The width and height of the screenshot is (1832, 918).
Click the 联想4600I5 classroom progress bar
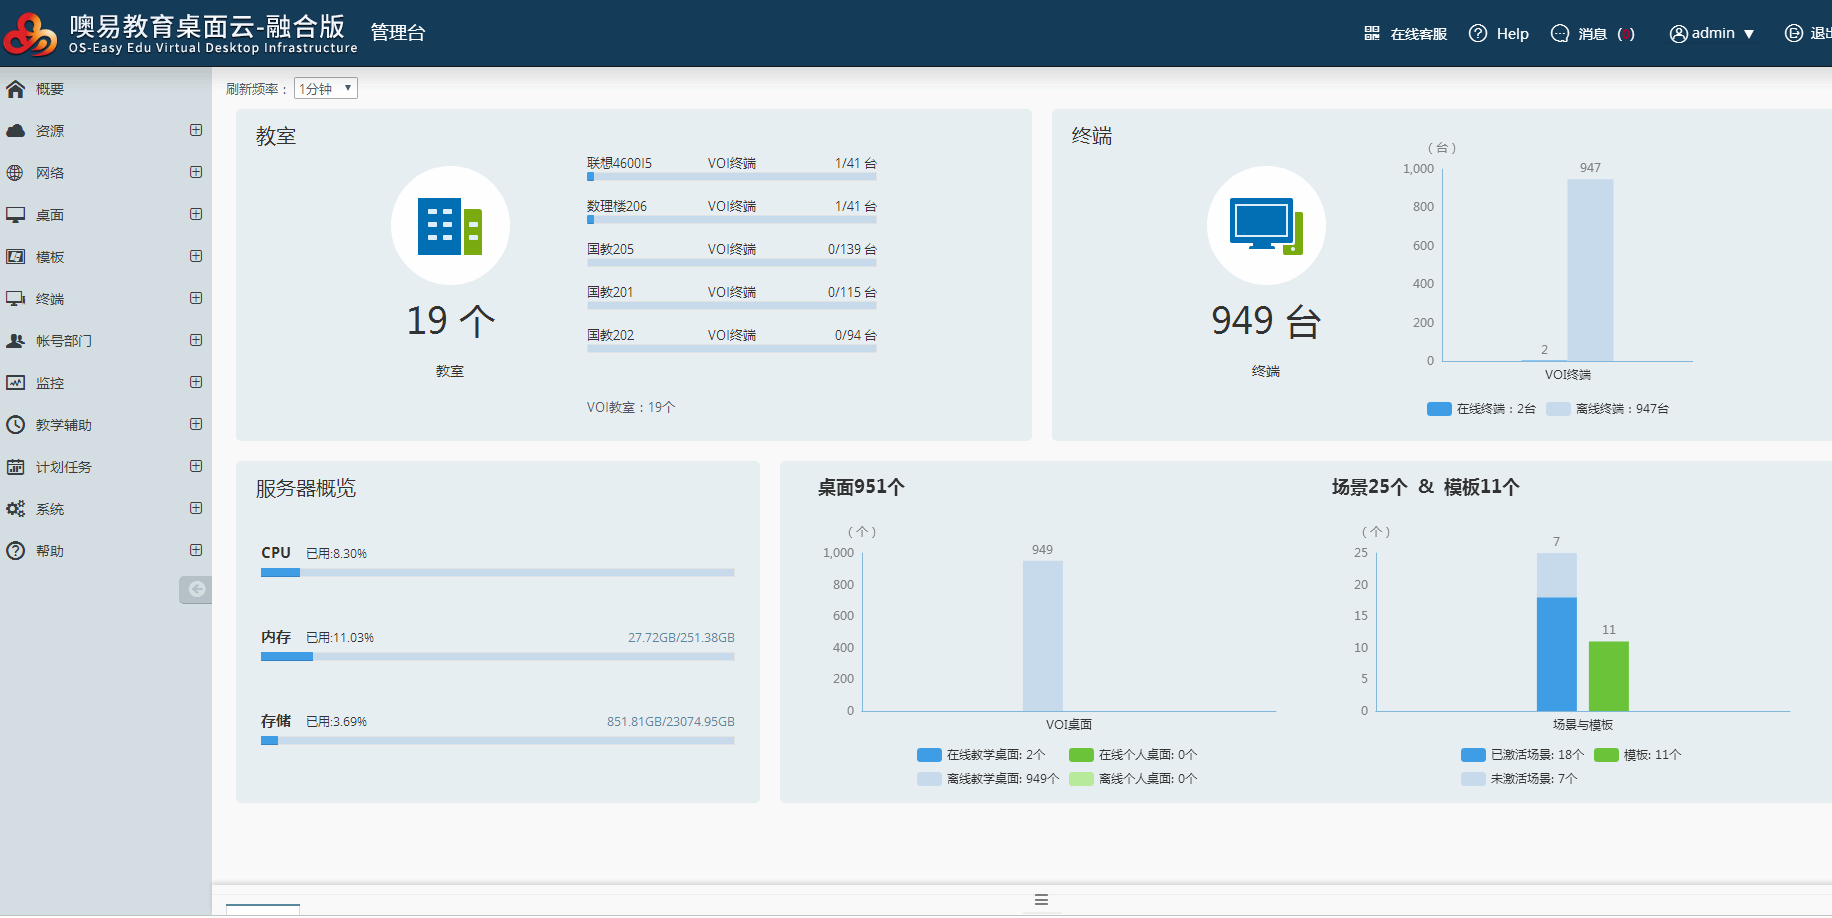[731, 177]
